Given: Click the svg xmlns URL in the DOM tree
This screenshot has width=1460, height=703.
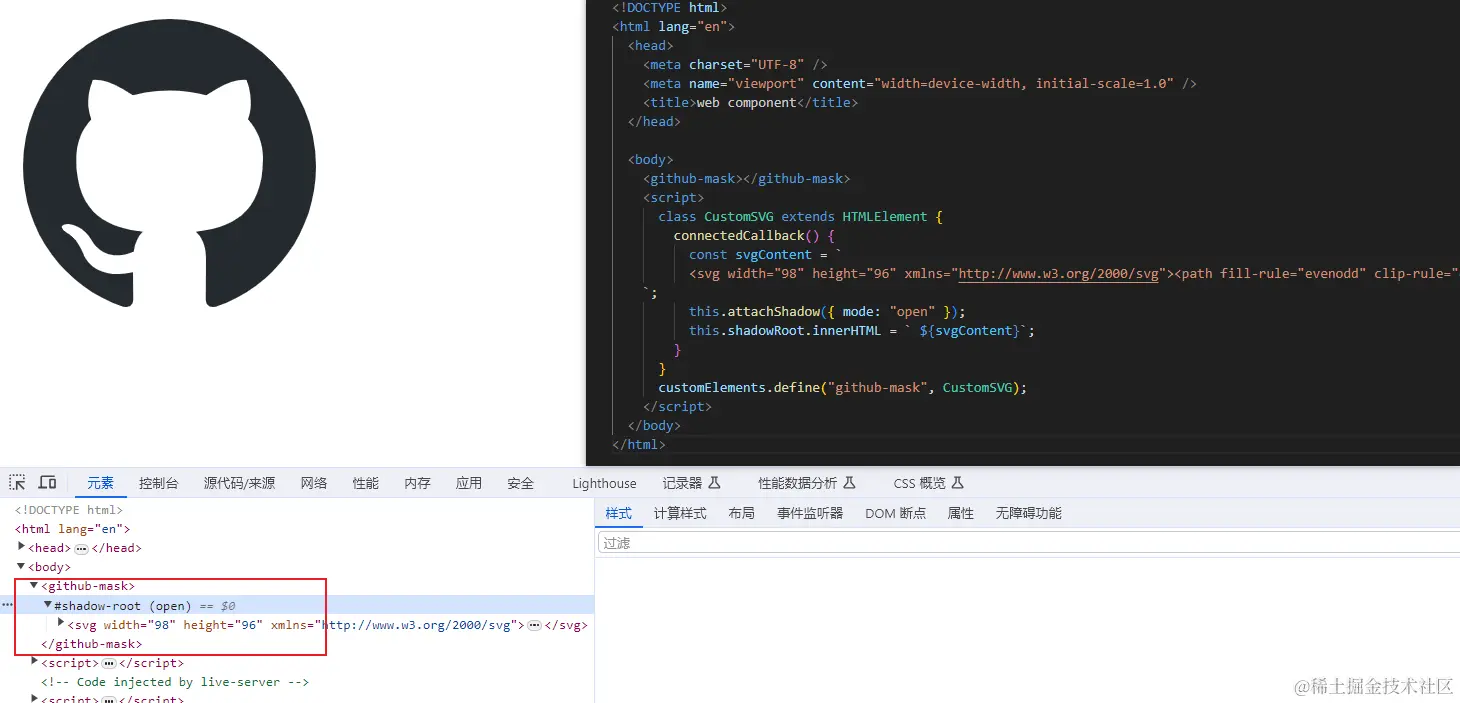Looking at the screenshot, I should point(419,625).
